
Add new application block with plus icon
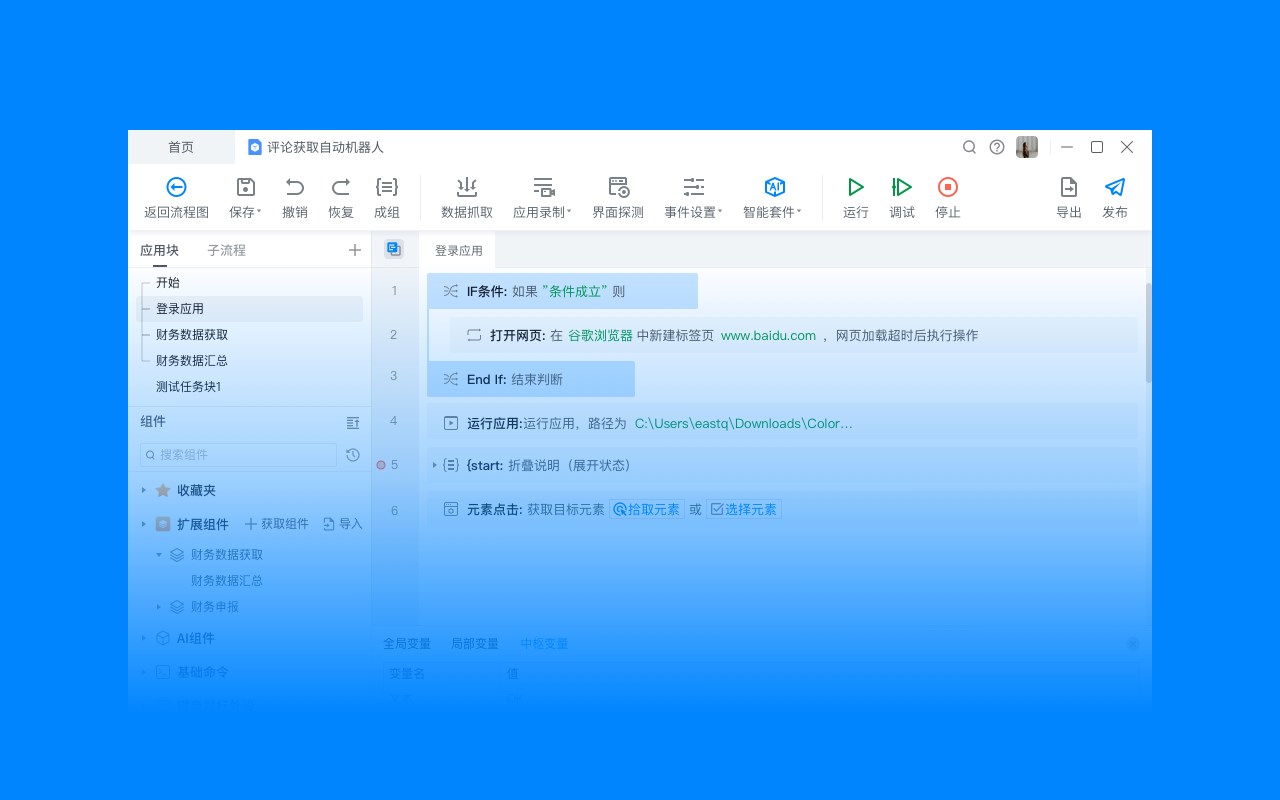[355, 250]
